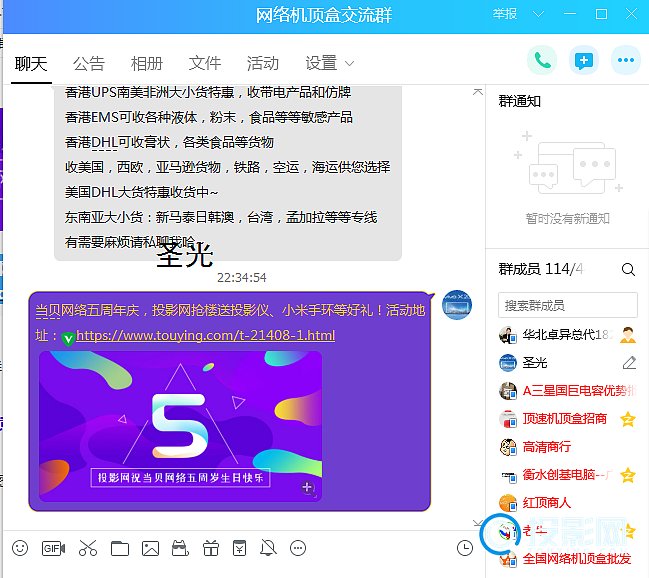The image size is (649, 578).
Task: Open the 公告 tab
Action: pyautogui.click(x=89, y=64)
